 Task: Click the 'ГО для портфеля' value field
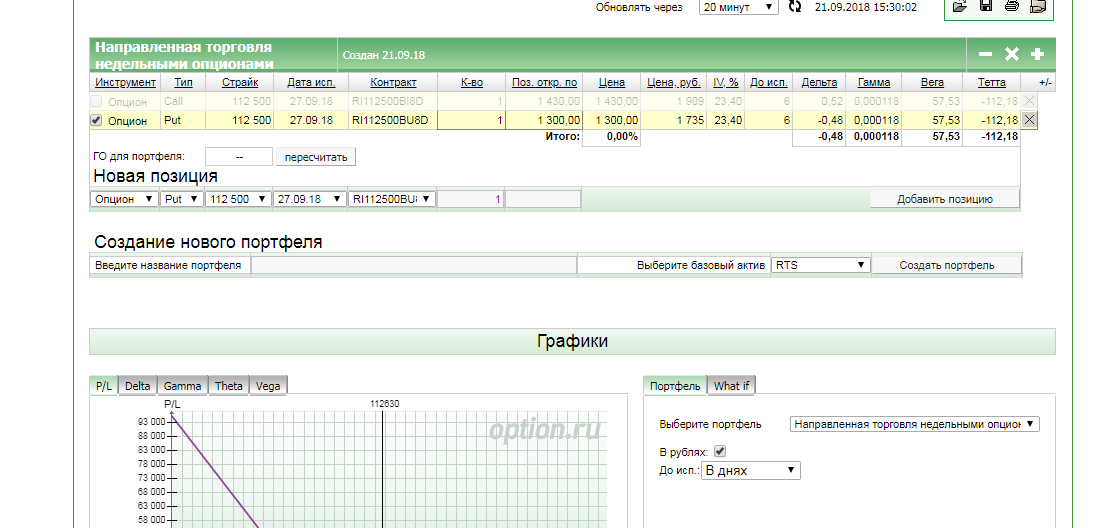(239, 157)
